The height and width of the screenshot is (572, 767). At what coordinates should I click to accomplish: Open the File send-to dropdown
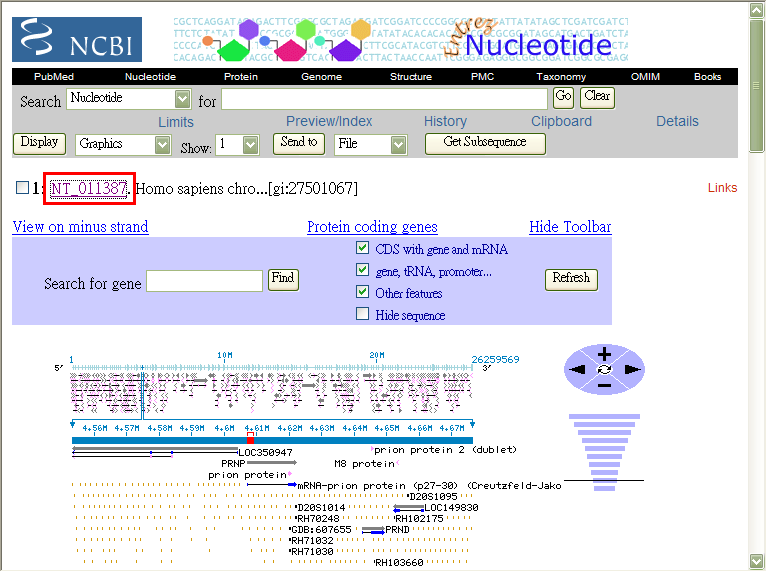[399, 145]
